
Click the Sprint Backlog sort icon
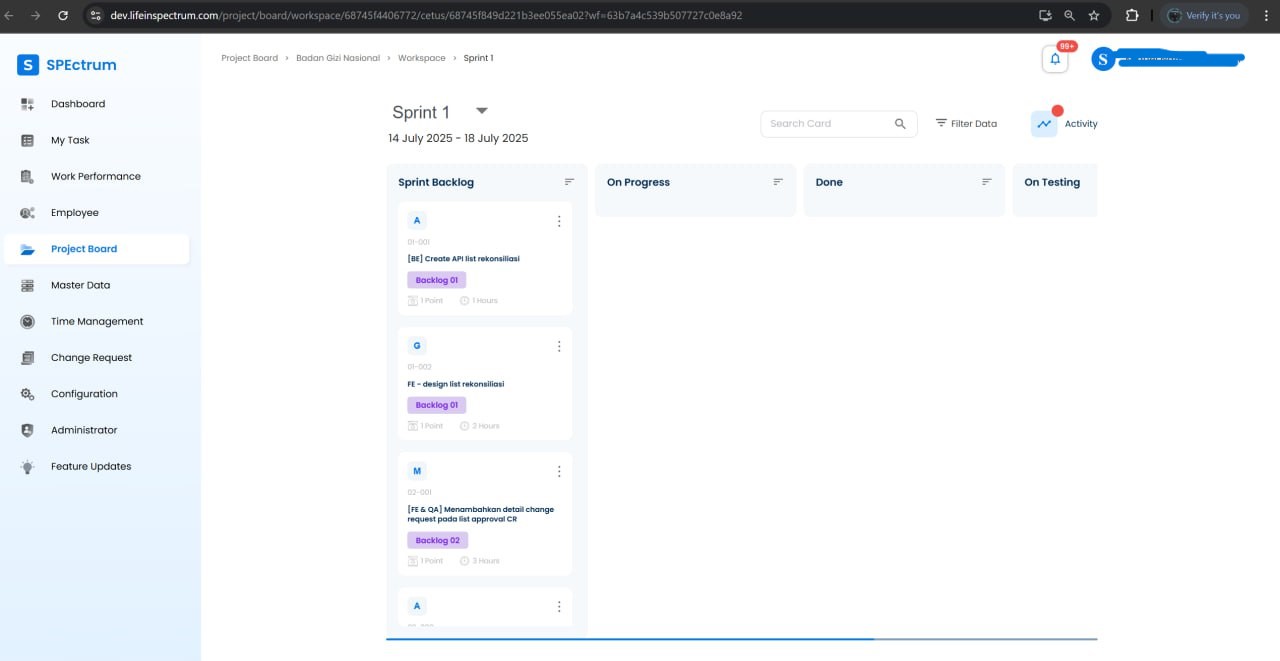click(x=569, y=182)
